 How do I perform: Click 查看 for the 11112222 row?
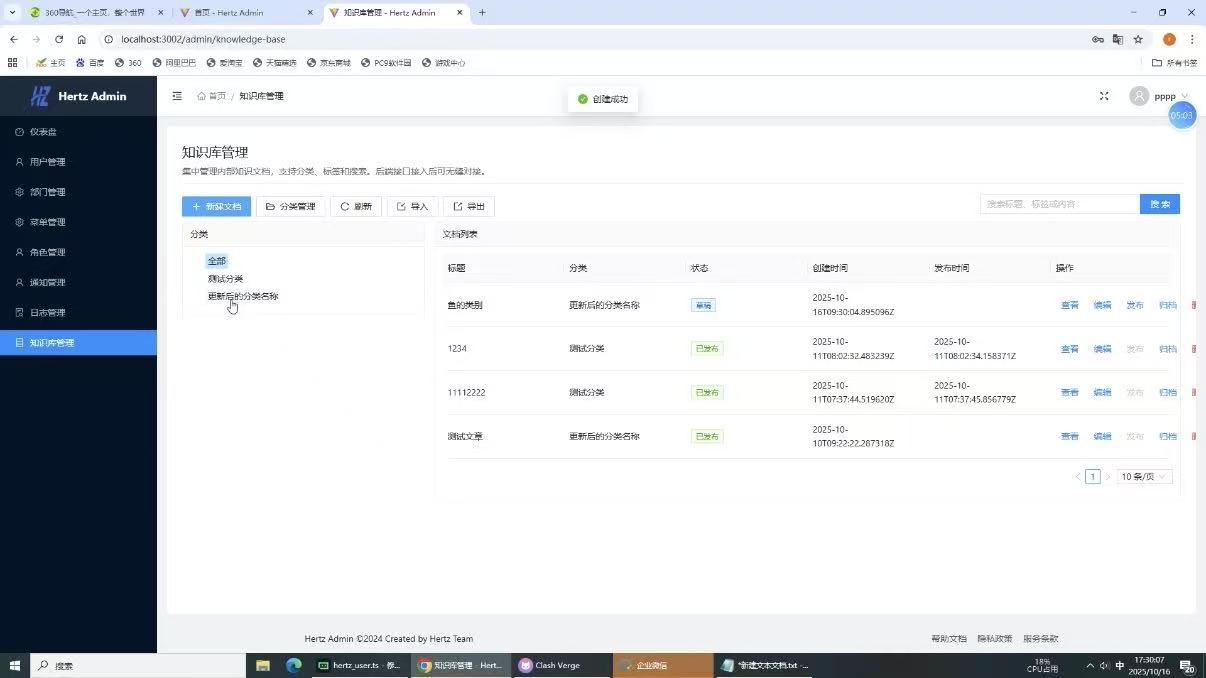pyautogui.click(x=1070, y=393)
